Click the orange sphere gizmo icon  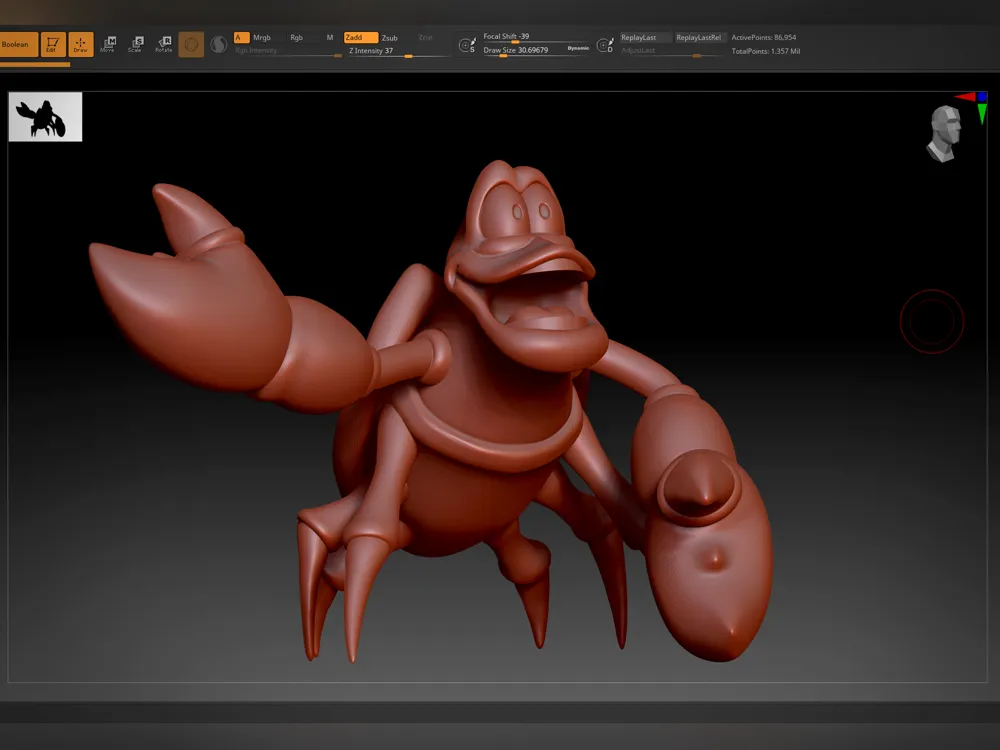191,45
